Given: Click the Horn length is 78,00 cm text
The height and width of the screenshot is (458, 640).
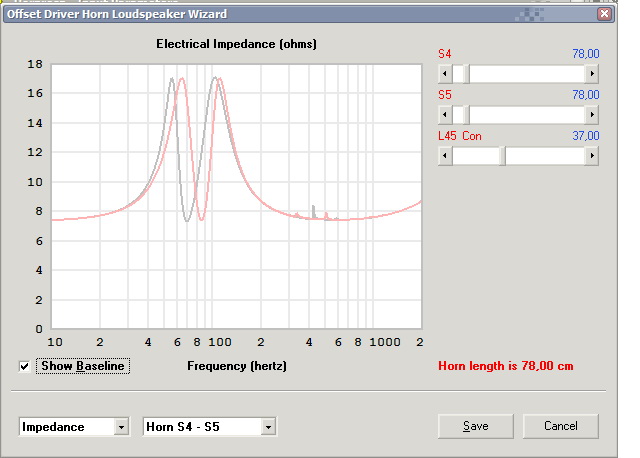Looking at the screenshot, I should [506, 366].
